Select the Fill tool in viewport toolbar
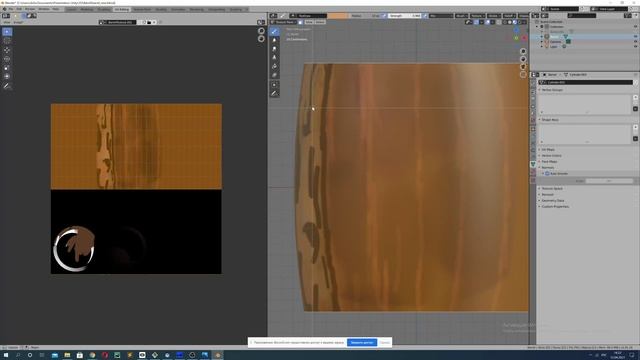Image resolution: width=640 pixels, height=360 pixels. click(274, 66)
